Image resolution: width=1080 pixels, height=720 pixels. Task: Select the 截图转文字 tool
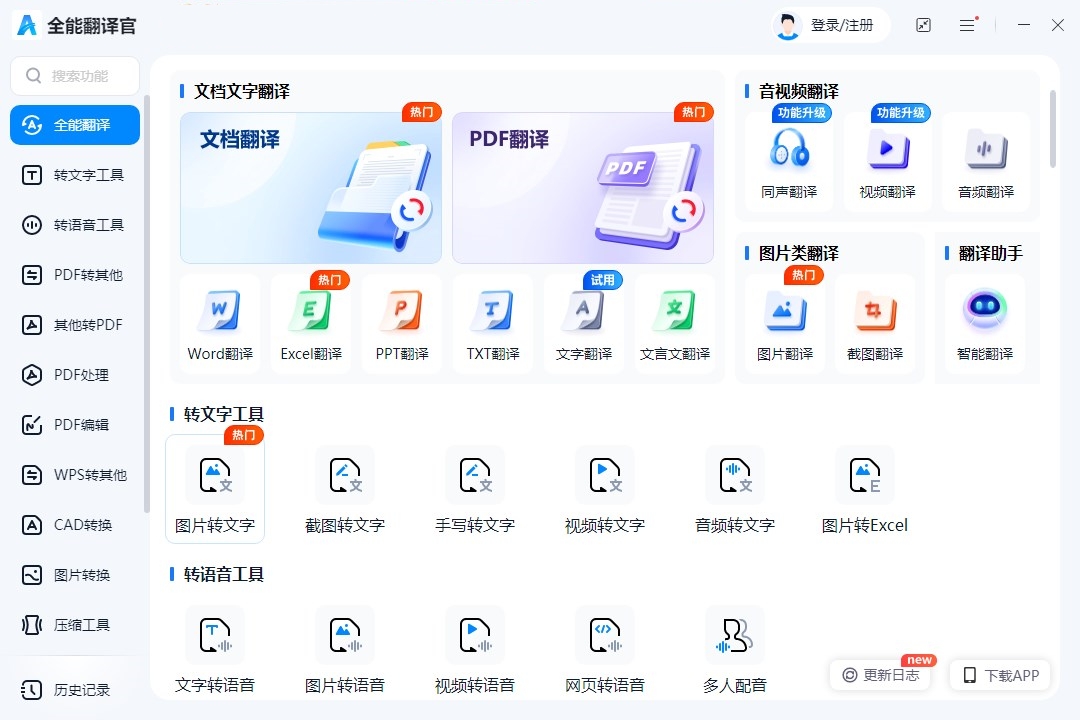tap(344, 488)
